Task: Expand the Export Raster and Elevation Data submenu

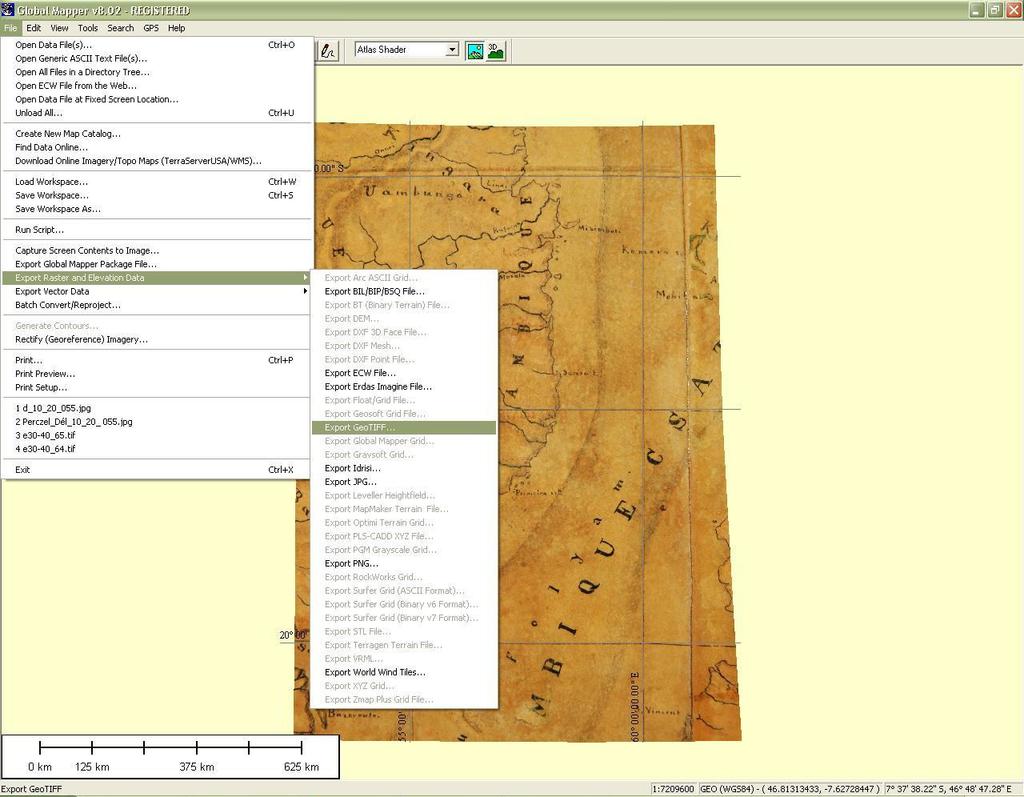Action: click(156, 278)
